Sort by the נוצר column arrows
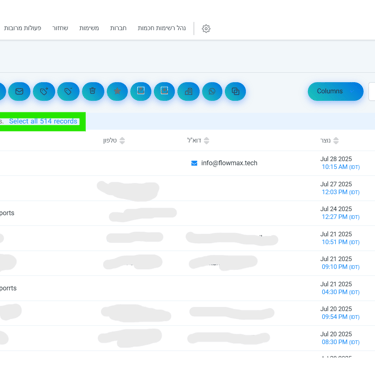 point(336,141)
